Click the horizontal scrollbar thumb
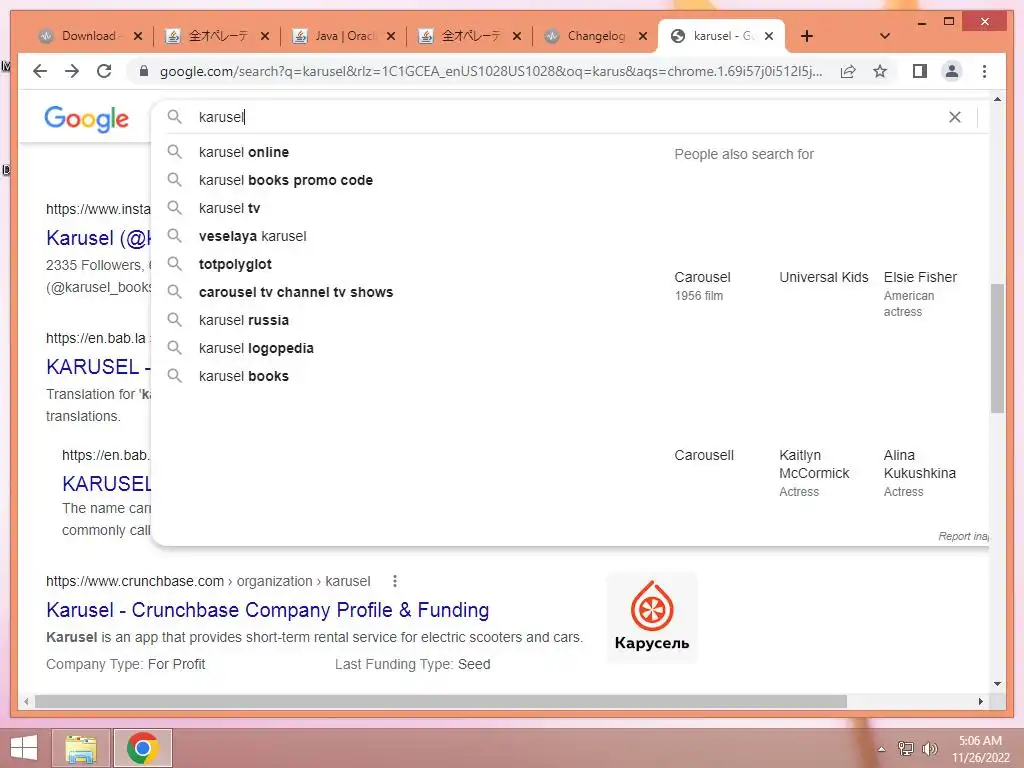Viewport: 1024px width, 768px height. 441,701
